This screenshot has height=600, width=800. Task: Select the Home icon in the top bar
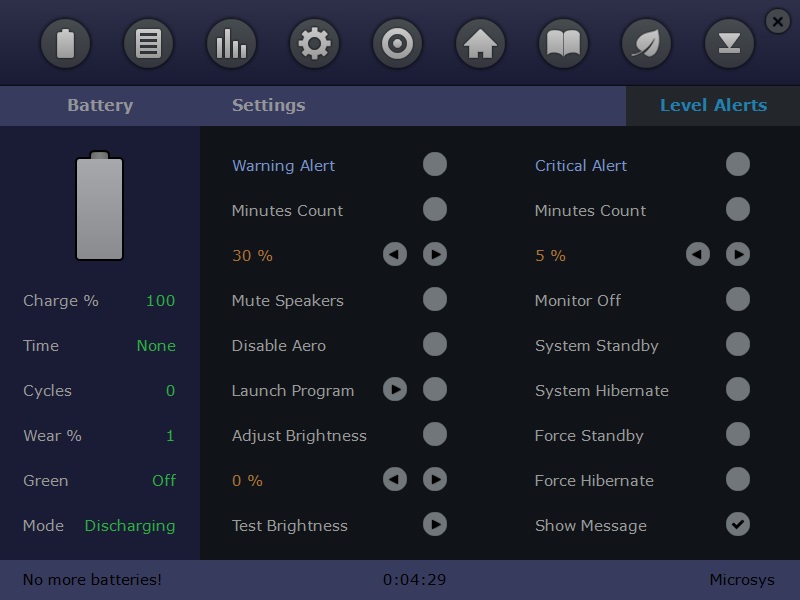480,43
